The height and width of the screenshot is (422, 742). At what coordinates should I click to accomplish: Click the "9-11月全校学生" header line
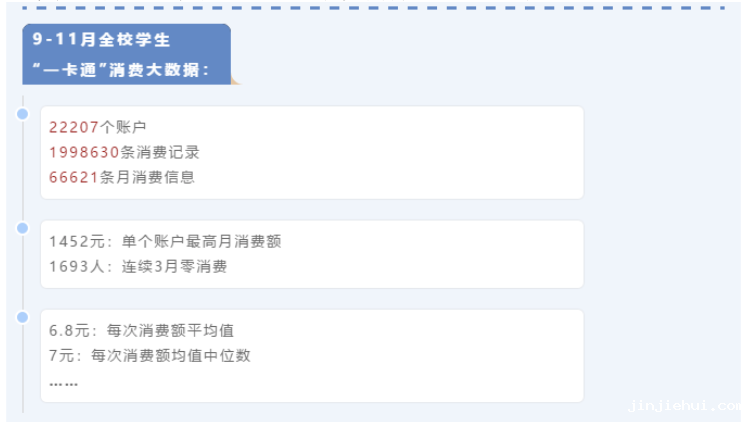[x=101, y=40]
